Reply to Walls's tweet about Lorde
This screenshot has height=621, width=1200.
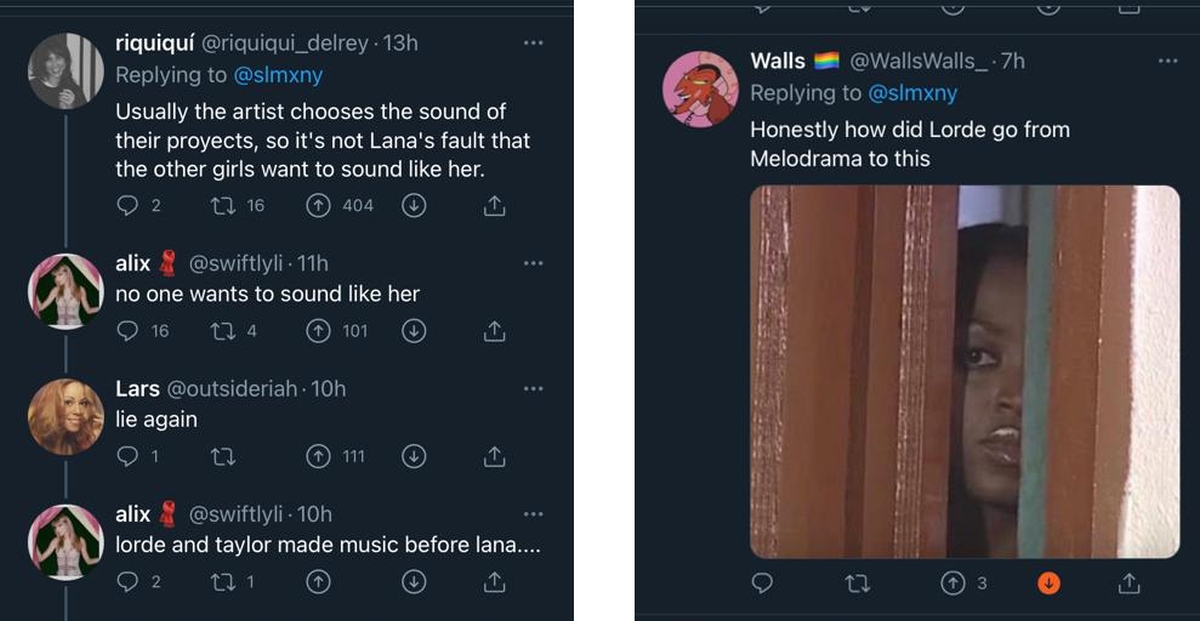coord(762,582)
